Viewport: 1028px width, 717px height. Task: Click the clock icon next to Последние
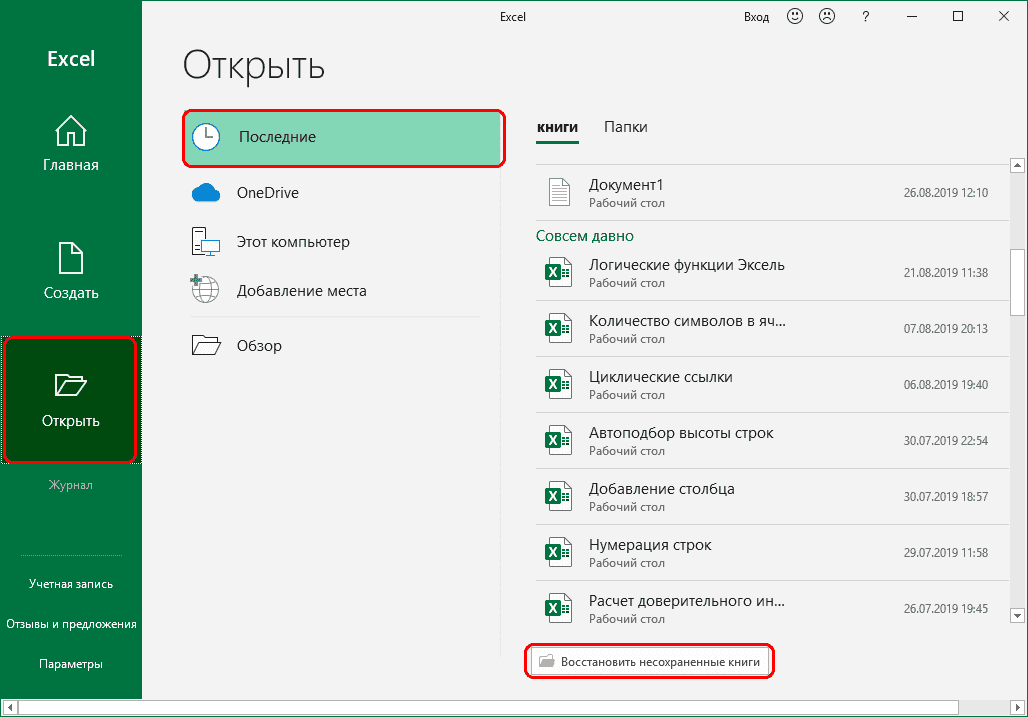(206, 137)
